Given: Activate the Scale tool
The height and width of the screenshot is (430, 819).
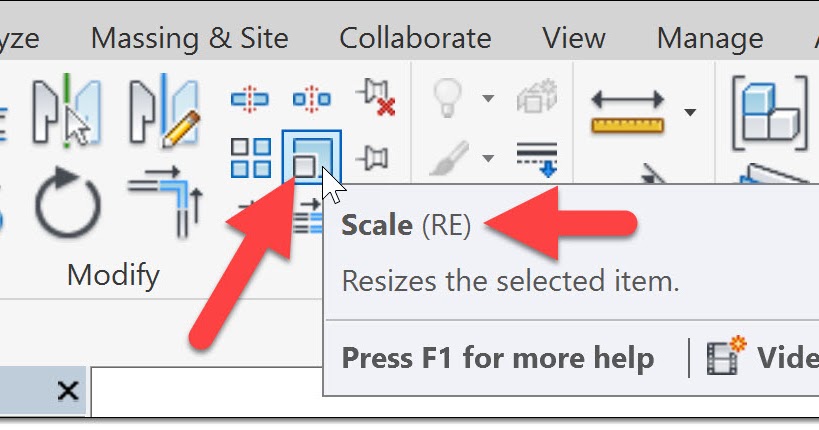Looking at the screenshot, I should point(311,157).
